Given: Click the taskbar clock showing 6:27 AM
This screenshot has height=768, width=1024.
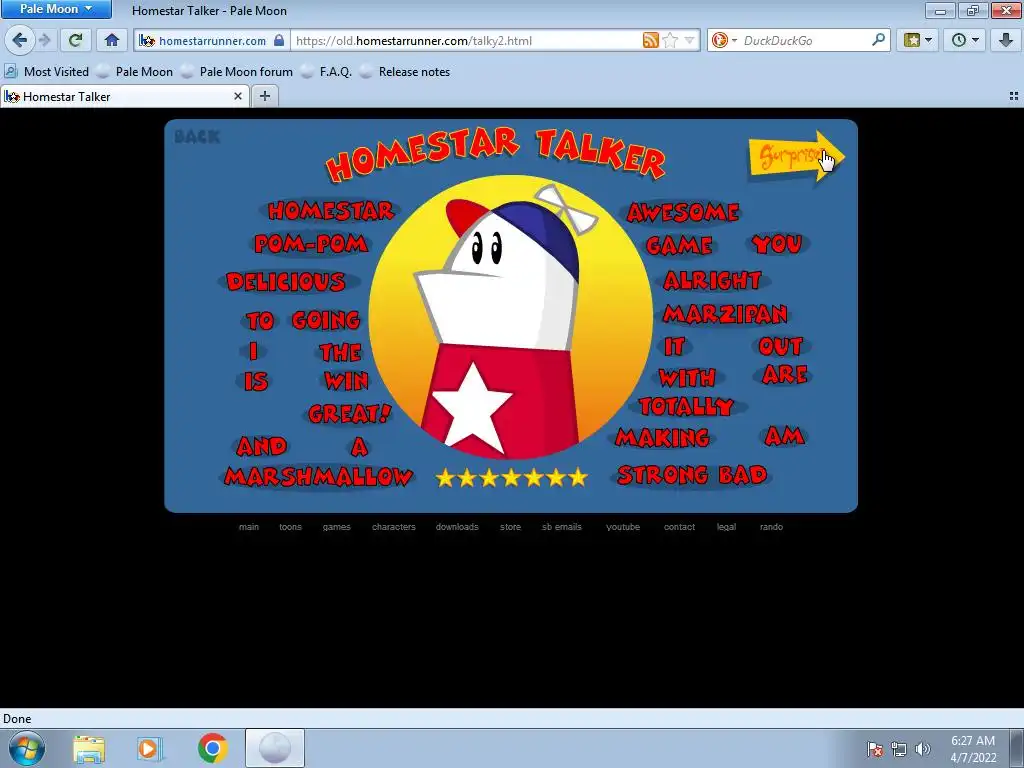Looking at the screenshot, I should tap(973, 749).
